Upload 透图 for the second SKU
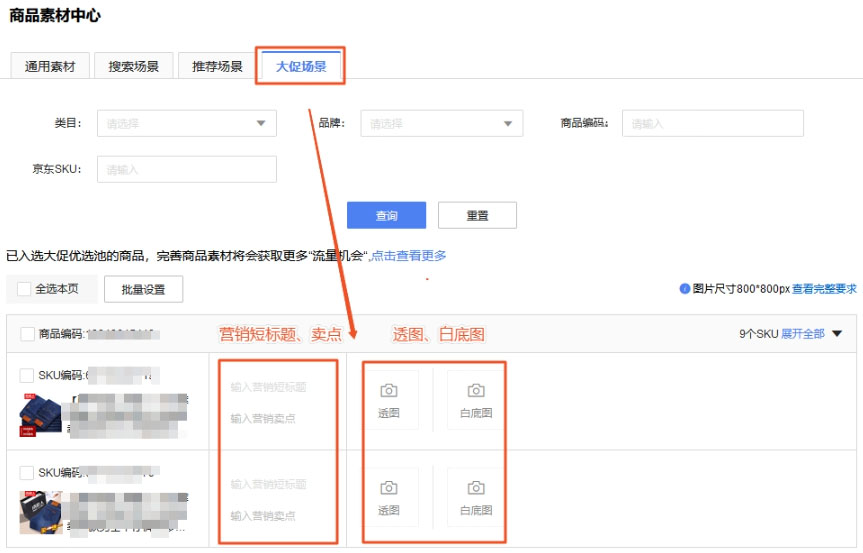This screenshot has width=863, height=553. [x=389, y=497]
